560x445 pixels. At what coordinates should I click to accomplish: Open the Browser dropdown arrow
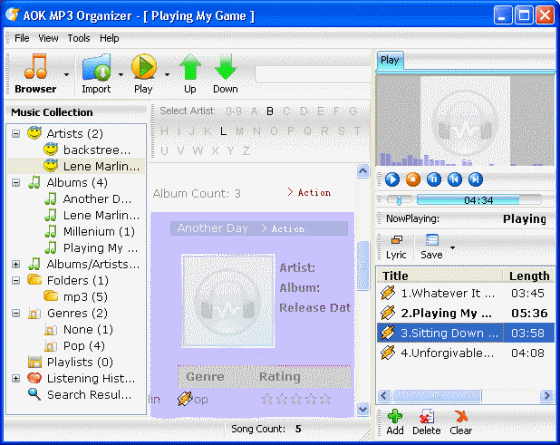click(x=66, y=75)
